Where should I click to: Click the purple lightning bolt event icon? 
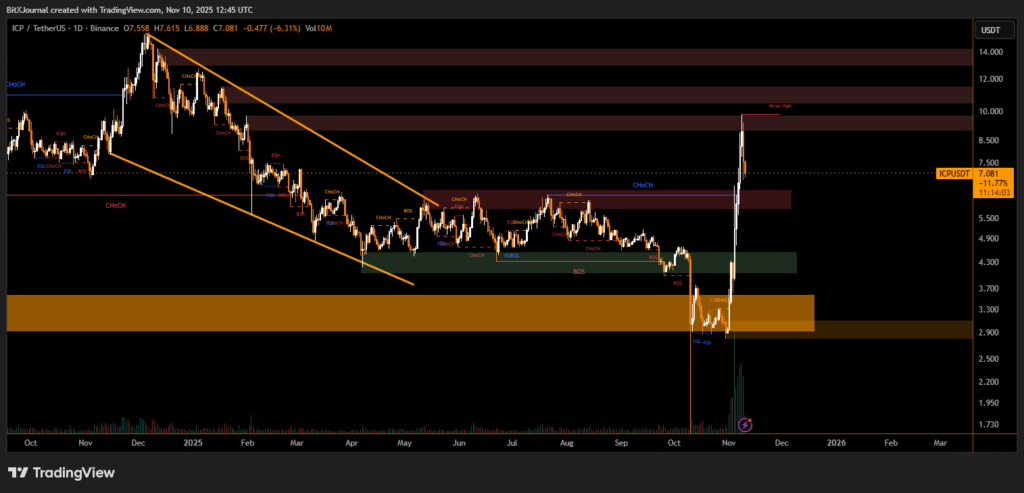pos(745,424)
